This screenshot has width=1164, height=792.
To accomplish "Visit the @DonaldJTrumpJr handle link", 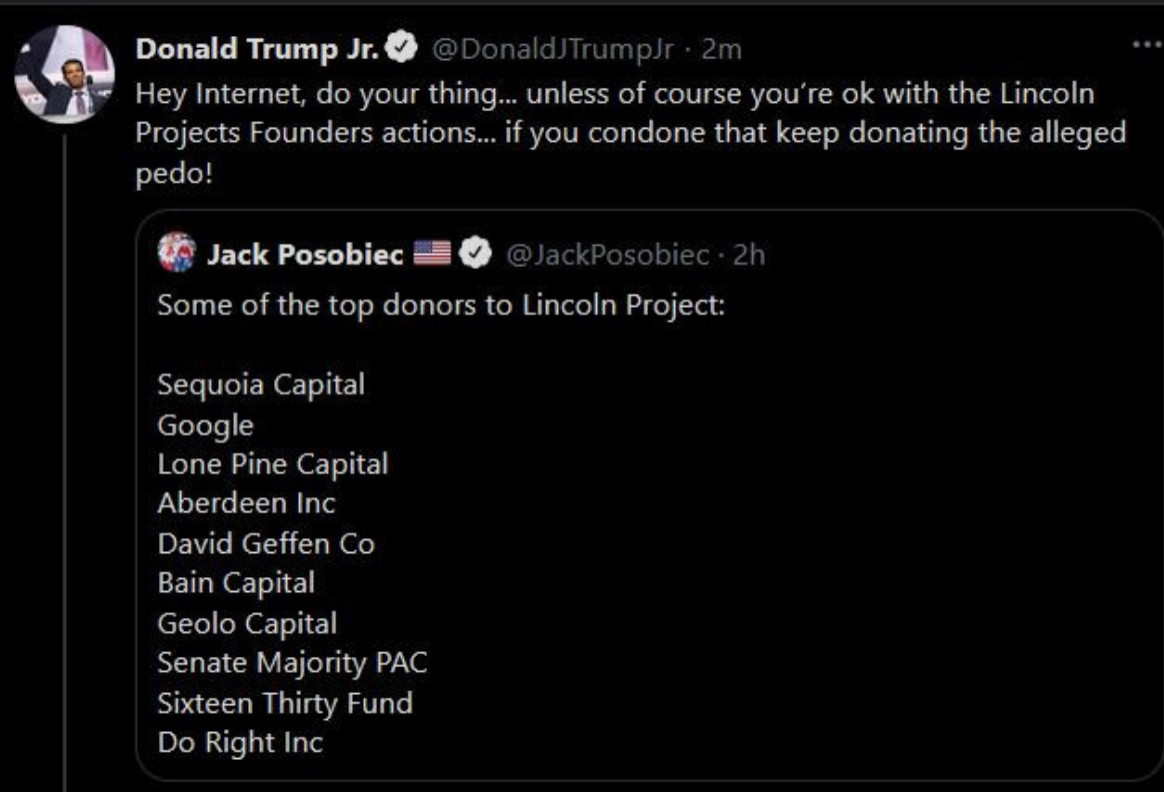I will (x=552, y=48).
